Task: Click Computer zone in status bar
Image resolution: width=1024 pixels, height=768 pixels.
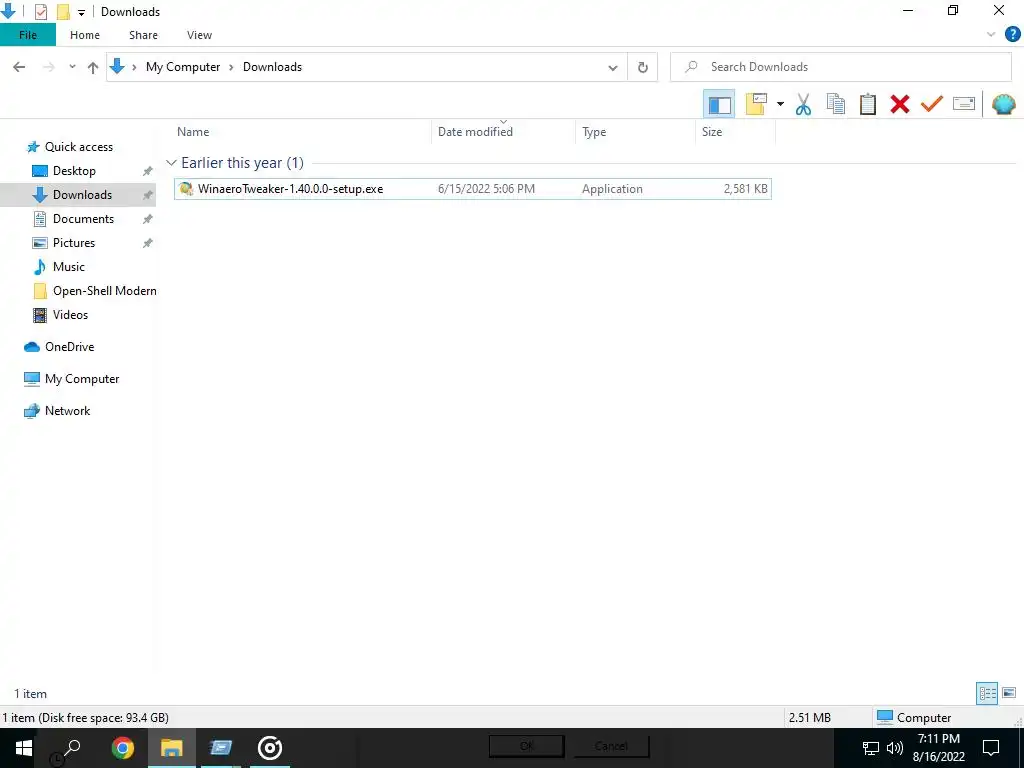Action: [914, 717]
